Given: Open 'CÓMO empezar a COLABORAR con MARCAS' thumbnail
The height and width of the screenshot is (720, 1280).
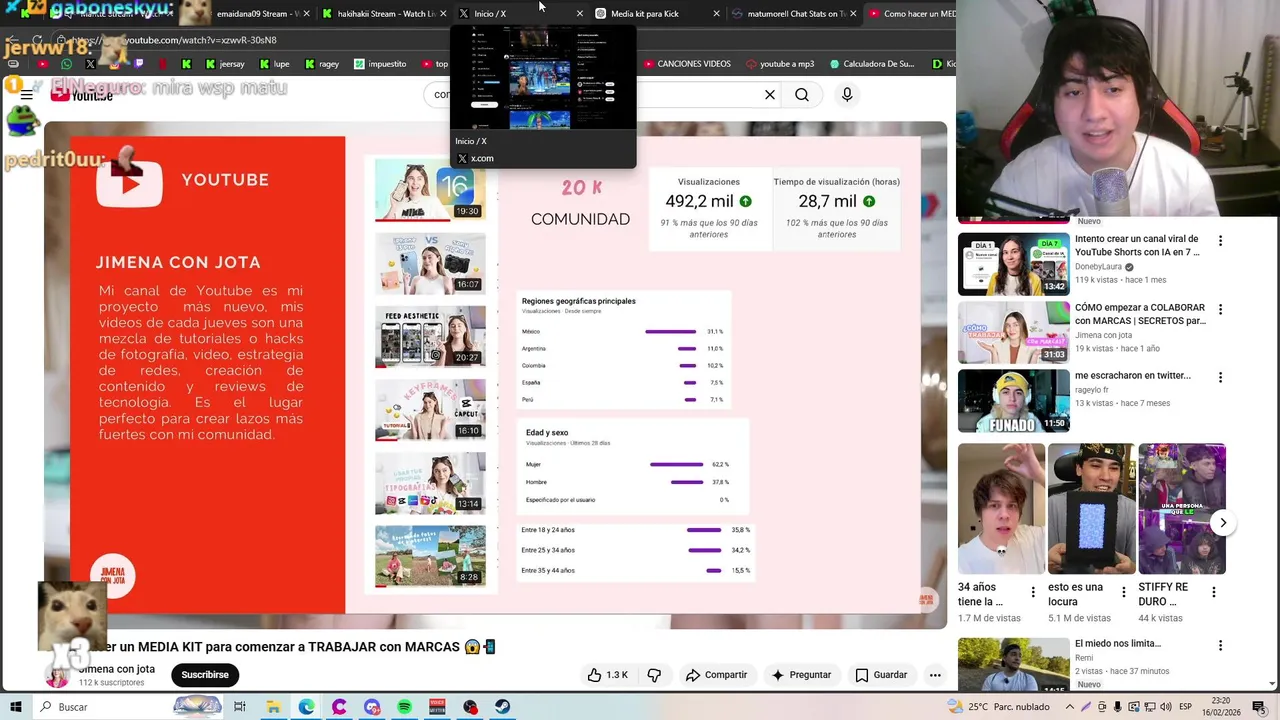Looking at the screenshot, I should coord(1014,333).
